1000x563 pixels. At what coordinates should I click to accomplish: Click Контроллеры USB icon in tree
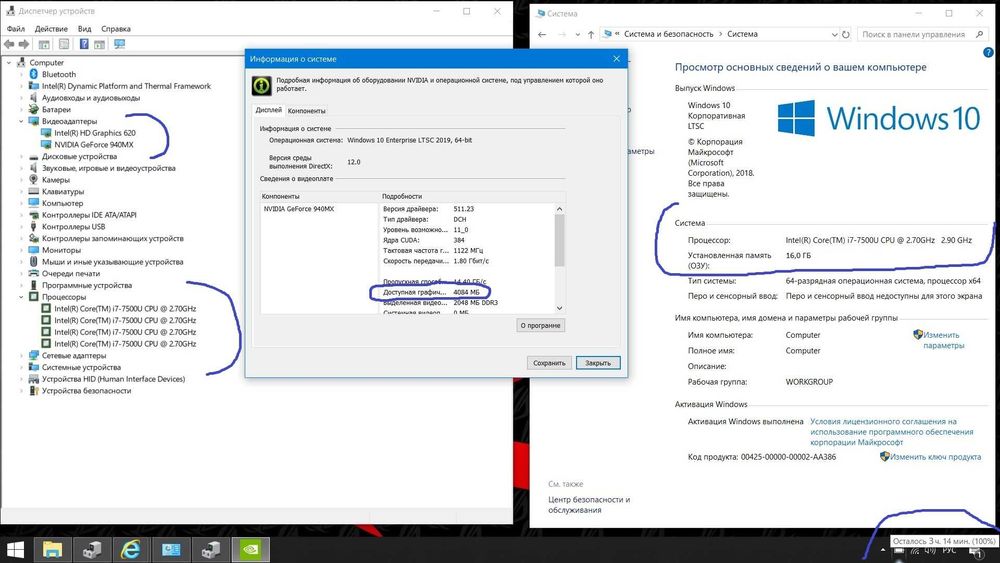click(x=34, y=226)
